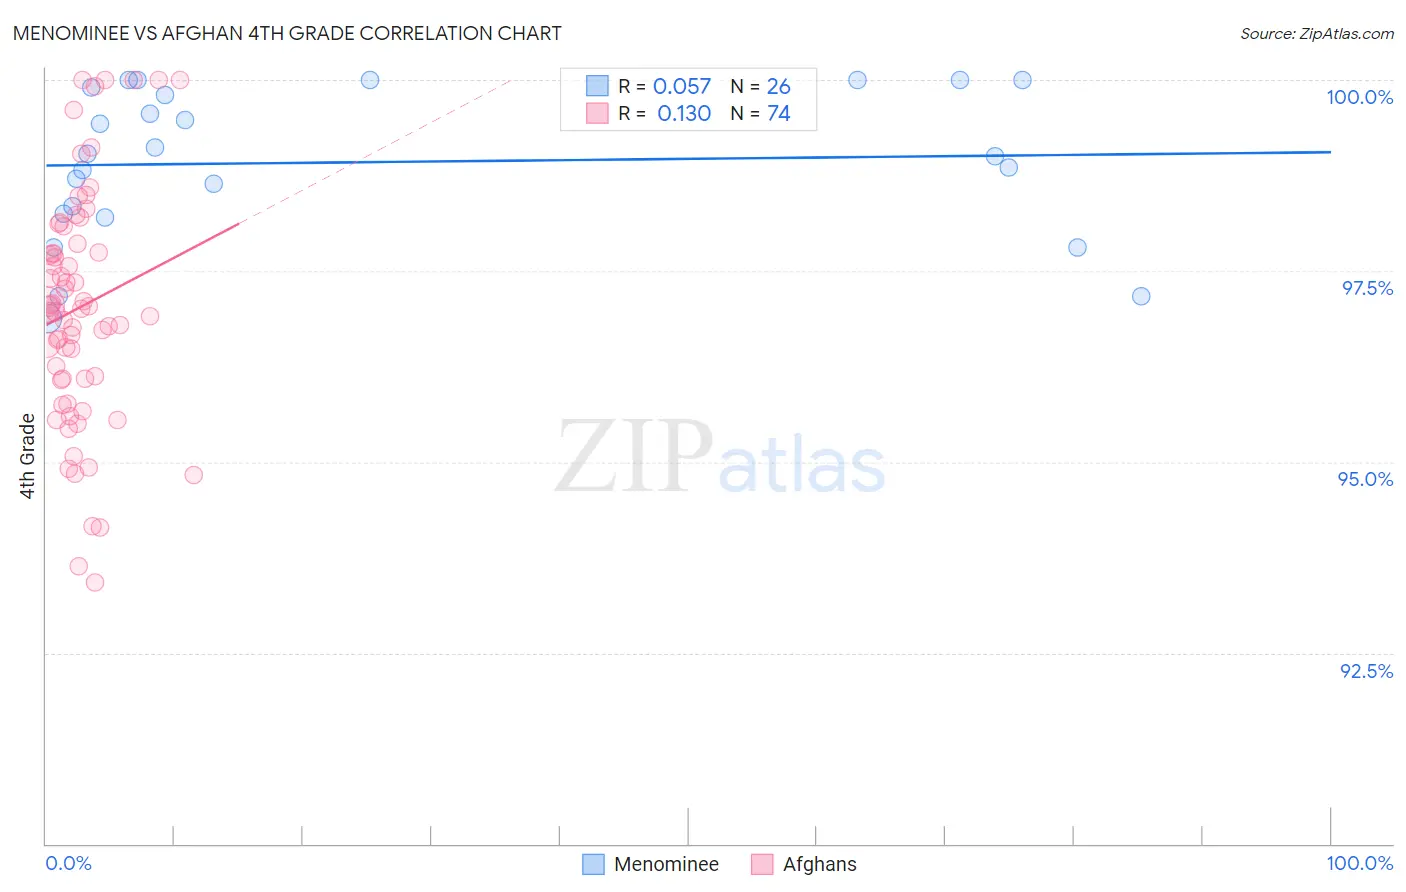Open the Source: ZipAtlas.com link

(1317, 33)
